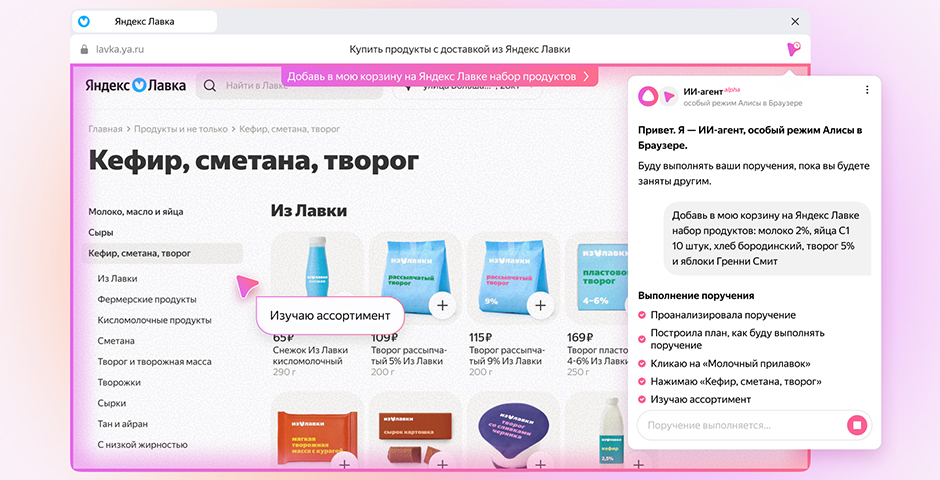This screenshot has width=940, height=480.
Task: Click the Яндекс Лавка logo
Action: click(x=135, y=86)
